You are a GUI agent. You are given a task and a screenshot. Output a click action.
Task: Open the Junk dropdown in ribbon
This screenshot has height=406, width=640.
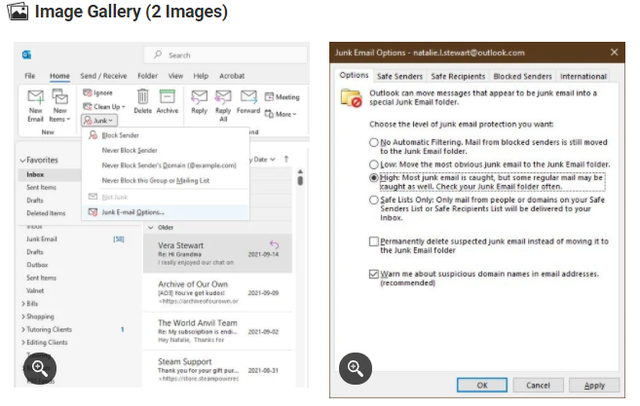[100, 120]
